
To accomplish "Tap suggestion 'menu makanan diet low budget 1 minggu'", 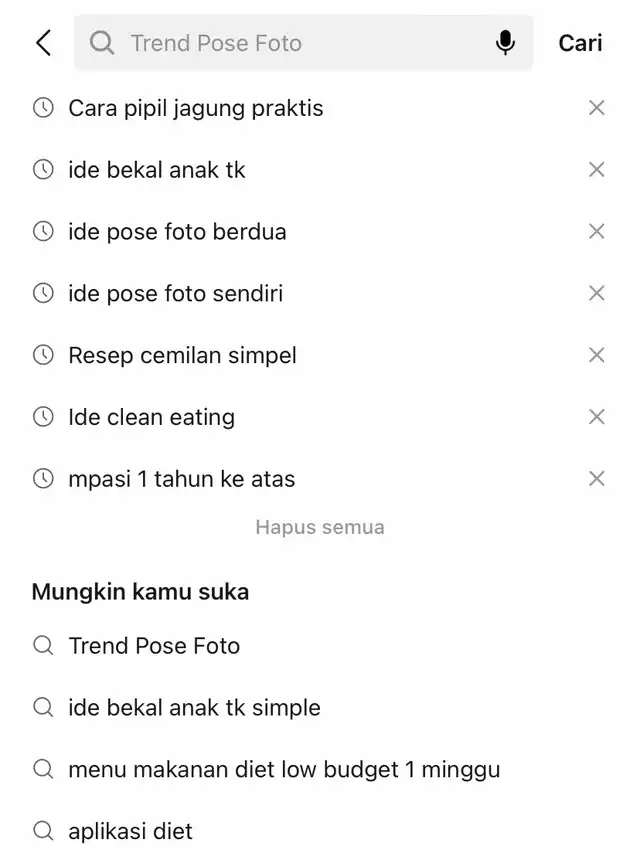I will pyautogui.click(x=284, y=770).
